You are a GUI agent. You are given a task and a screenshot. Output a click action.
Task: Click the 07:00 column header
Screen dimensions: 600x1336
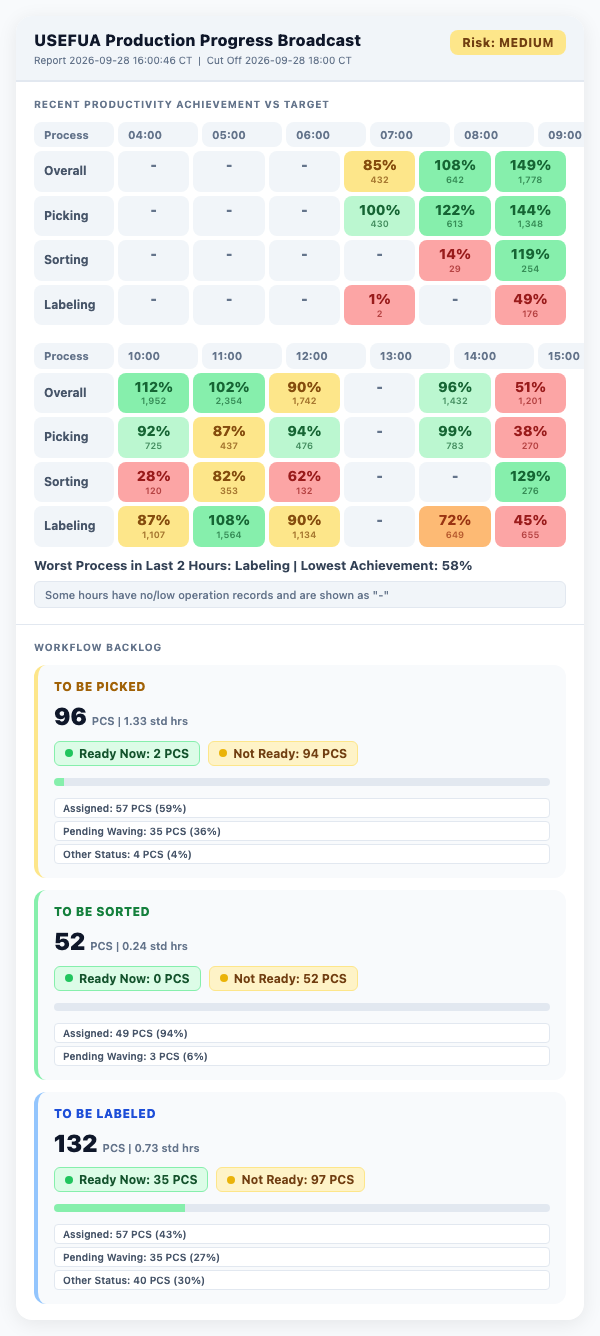(409, 135)
